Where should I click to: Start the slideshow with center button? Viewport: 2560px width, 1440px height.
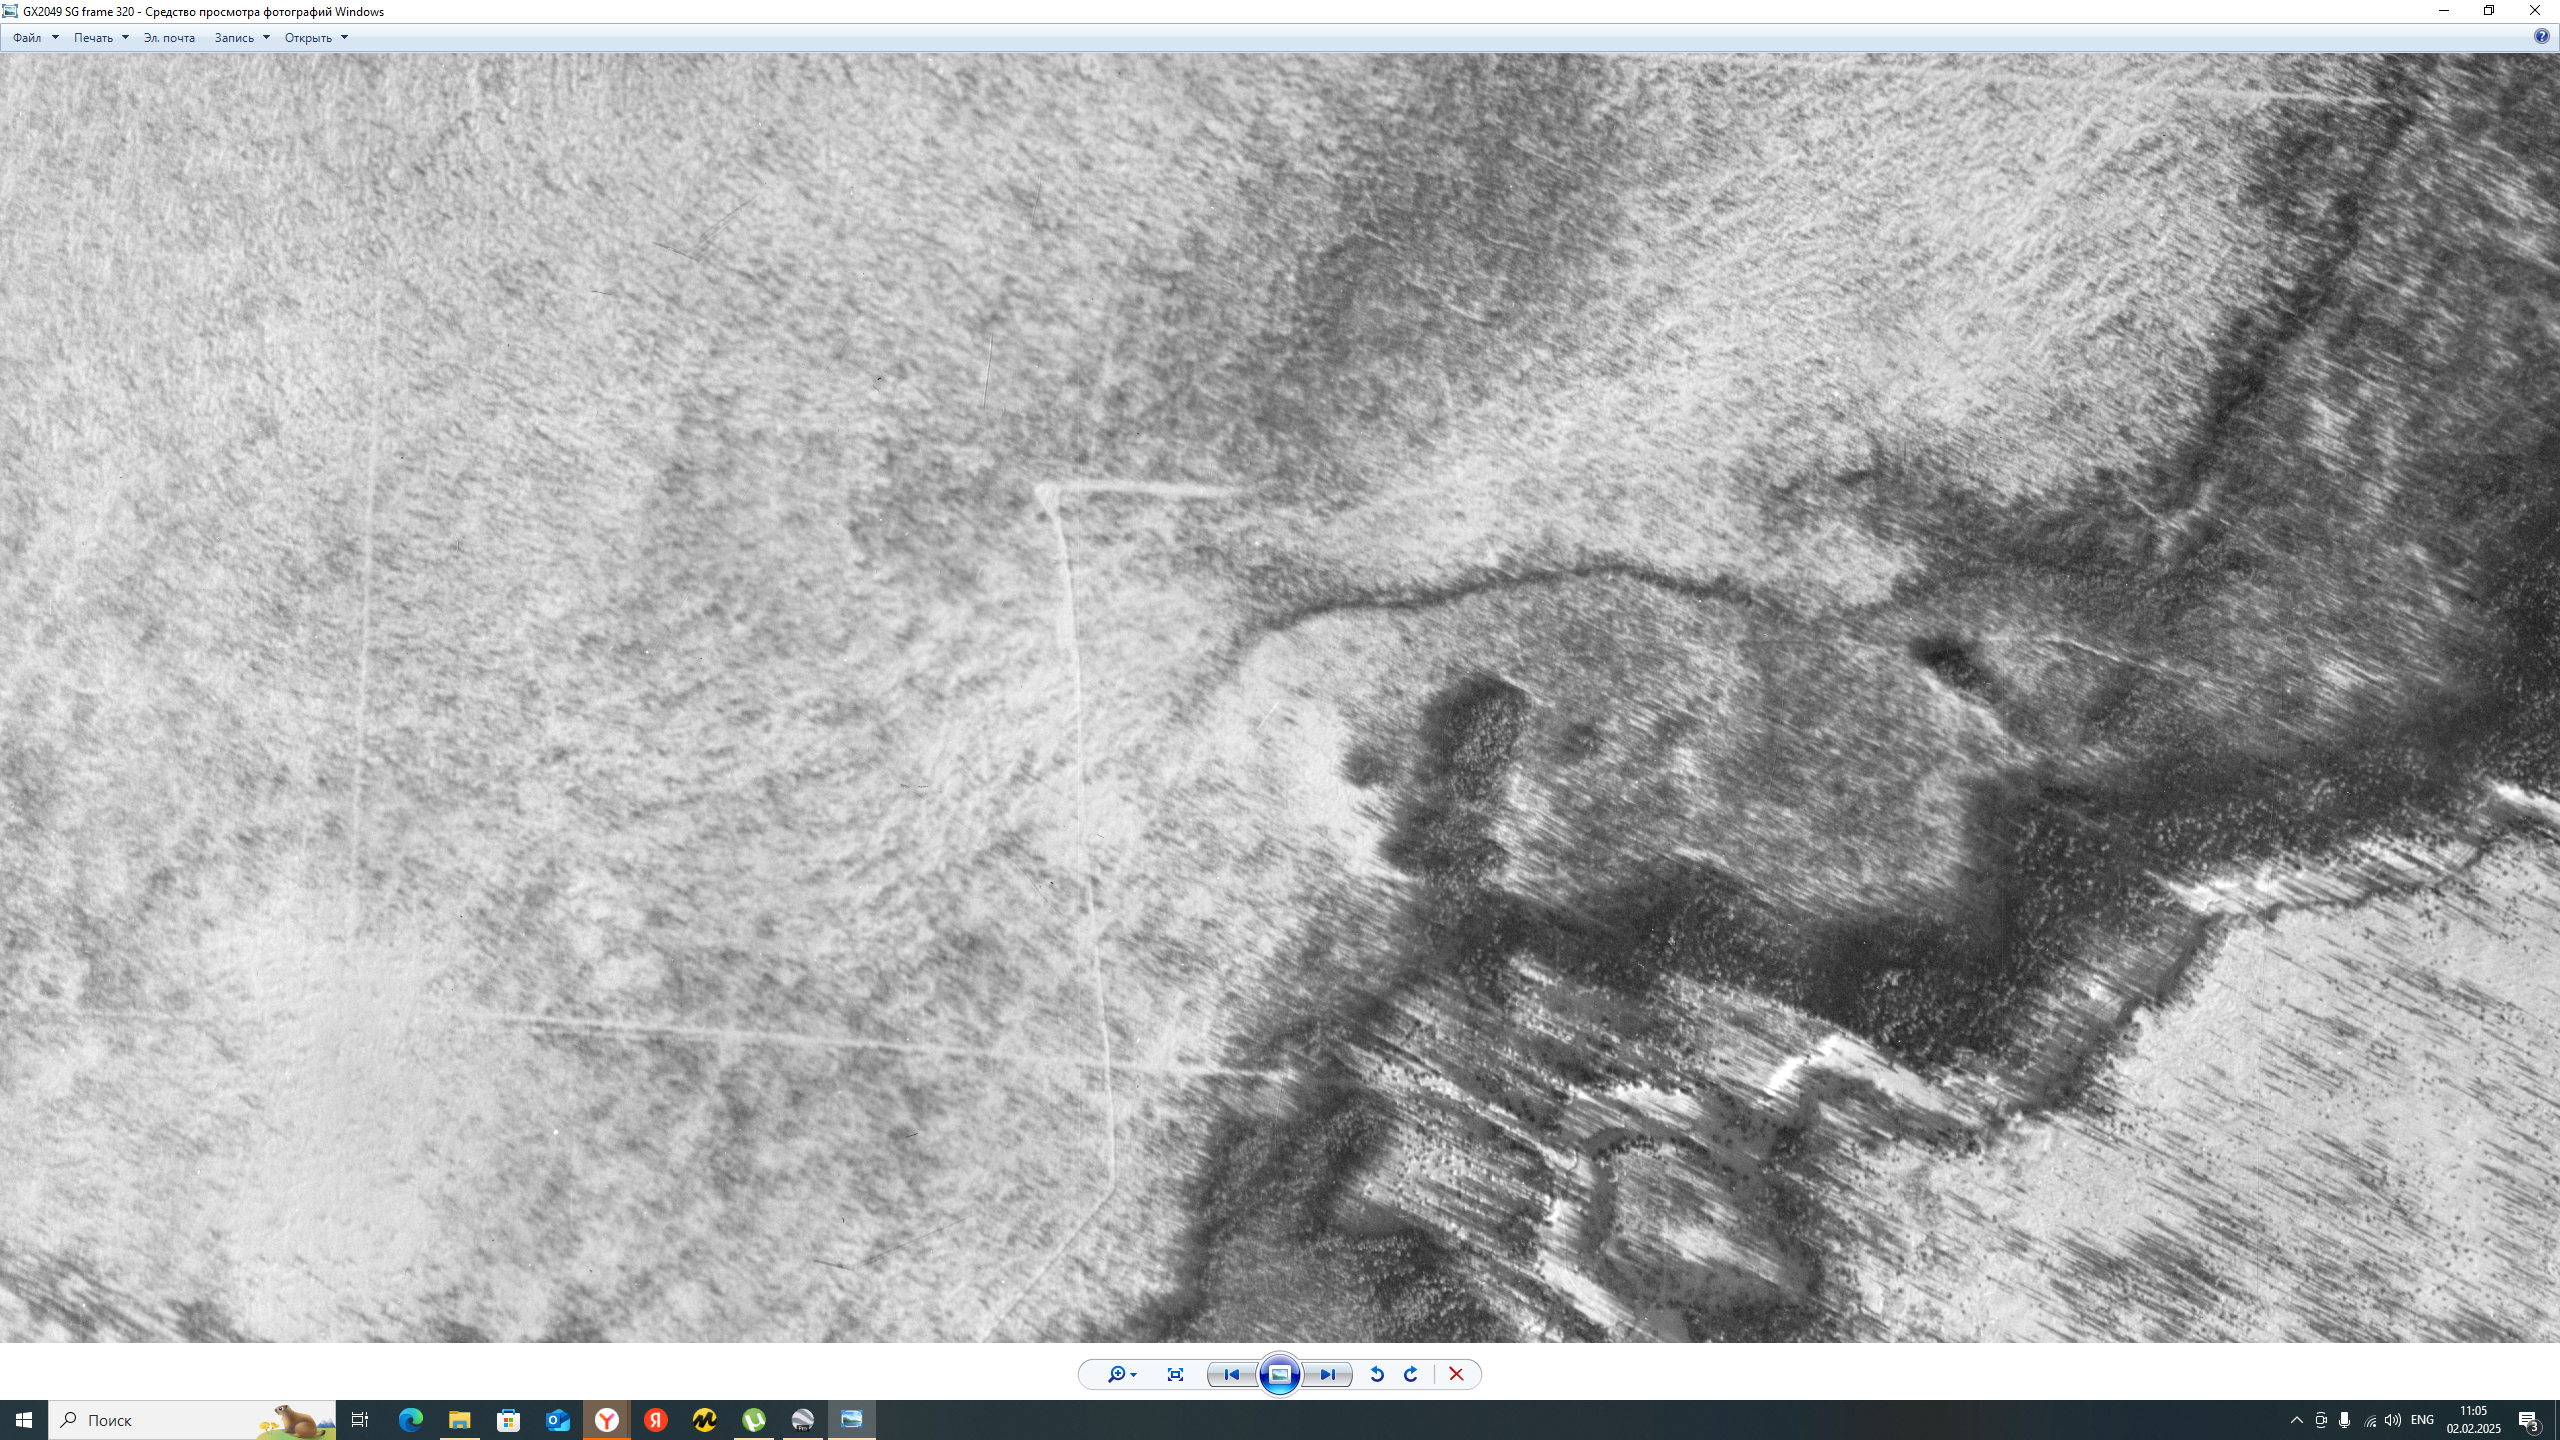pos(1280,1374)
